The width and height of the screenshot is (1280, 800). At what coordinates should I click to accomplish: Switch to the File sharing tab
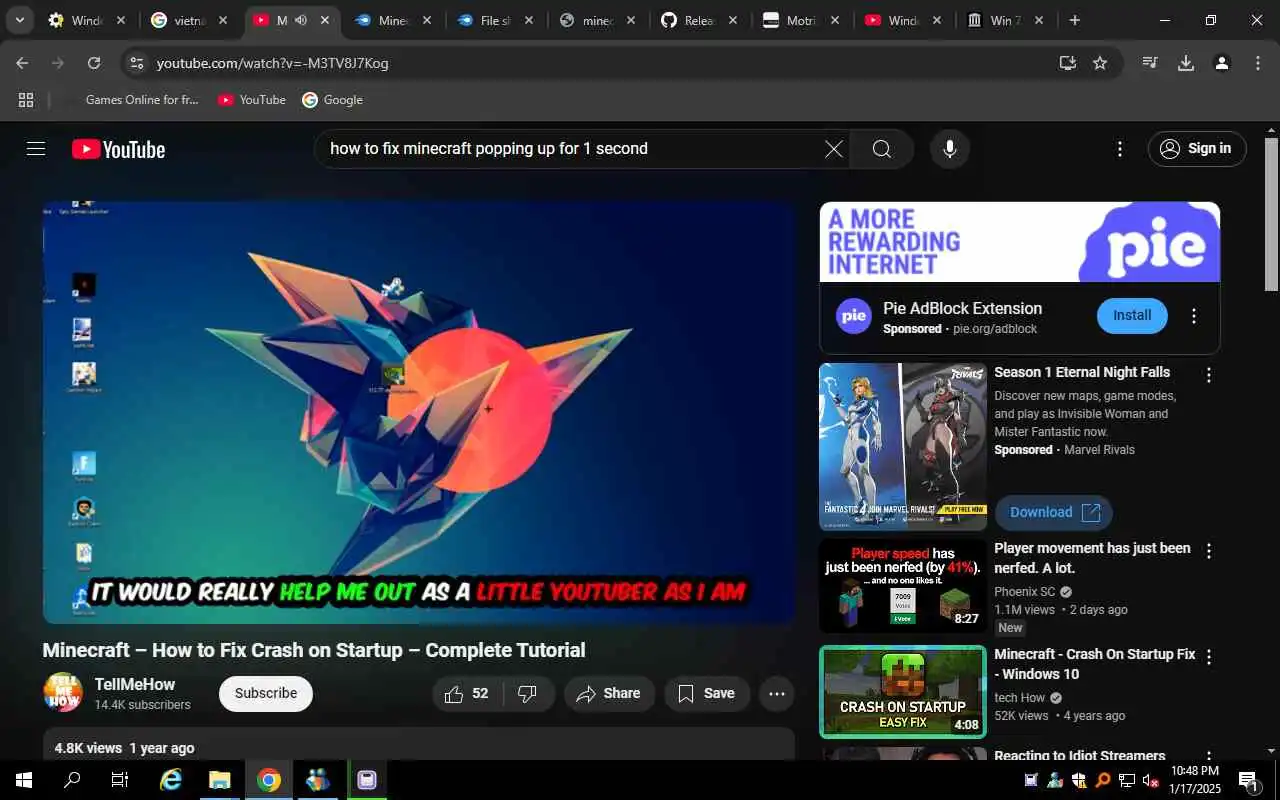pos(494,20)
